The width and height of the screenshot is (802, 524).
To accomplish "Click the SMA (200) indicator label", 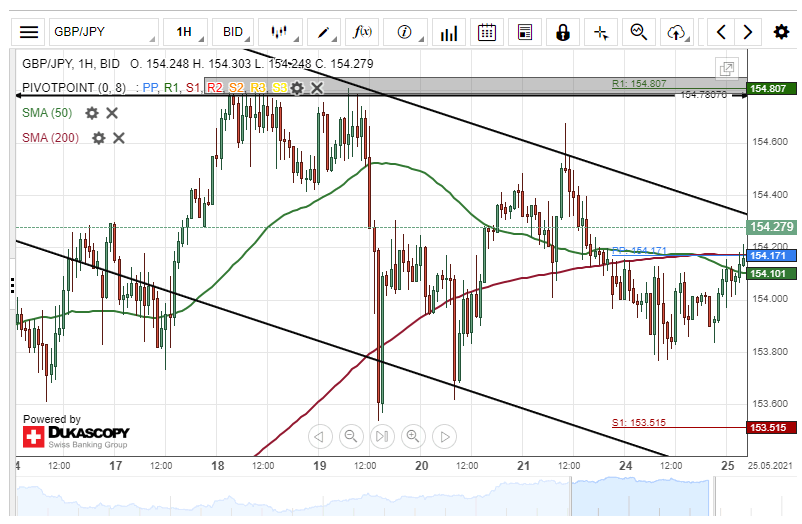I will pos(50,138).
